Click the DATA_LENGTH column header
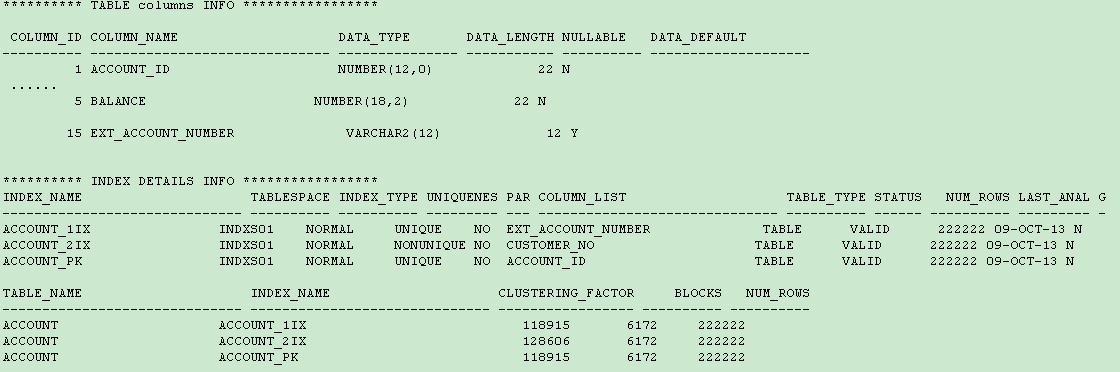1120x372 pixels. (510, 37)
